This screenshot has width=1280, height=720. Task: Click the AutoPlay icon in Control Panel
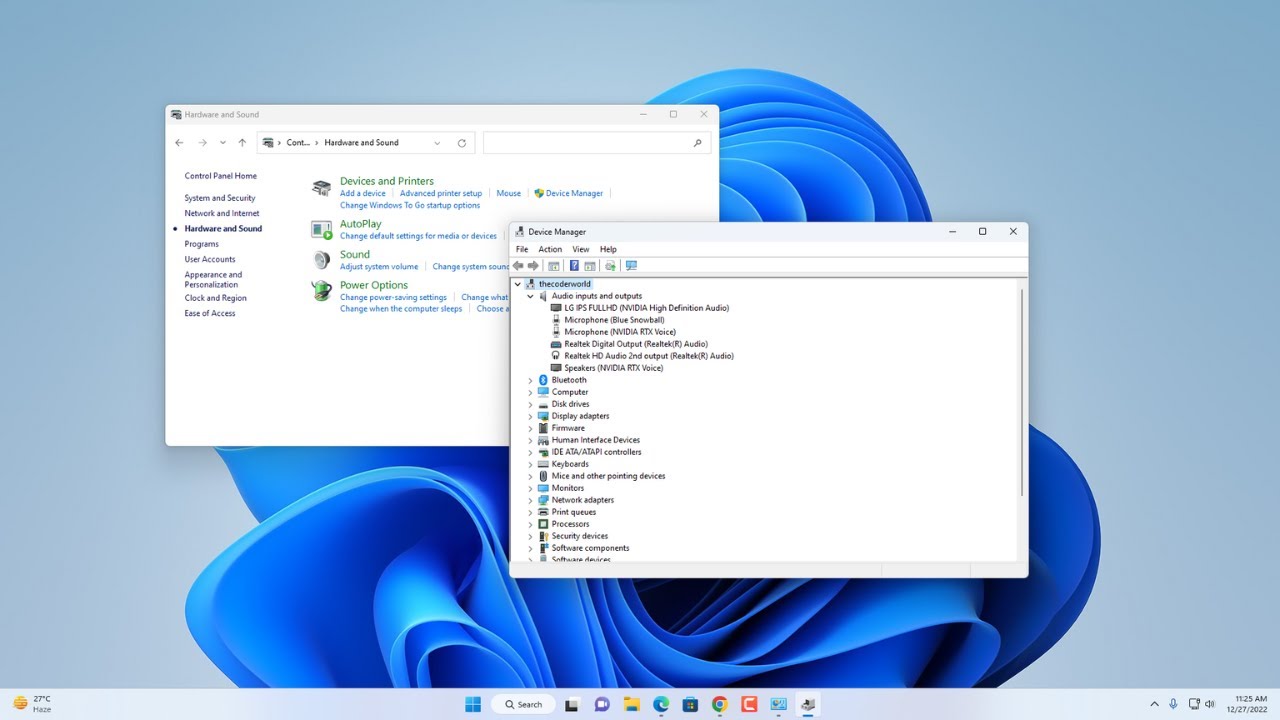tap(321, 229)
